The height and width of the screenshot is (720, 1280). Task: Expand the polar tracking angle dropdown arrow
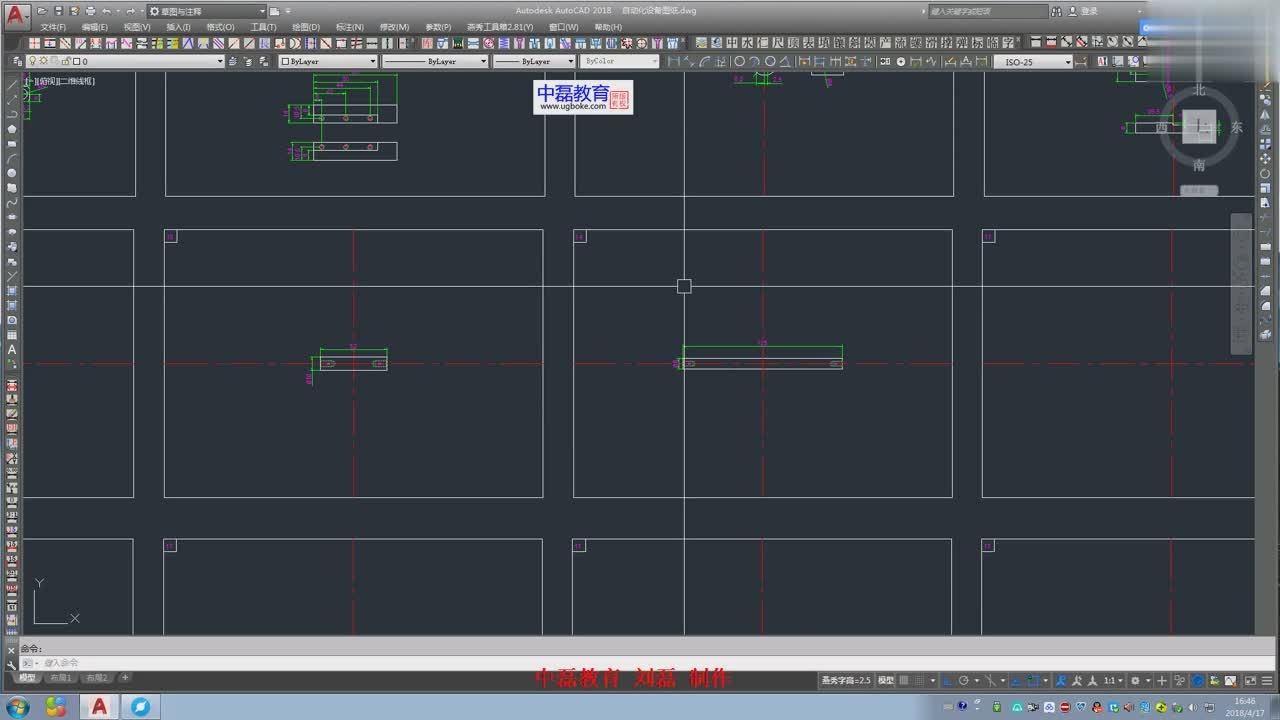point(976,680)
